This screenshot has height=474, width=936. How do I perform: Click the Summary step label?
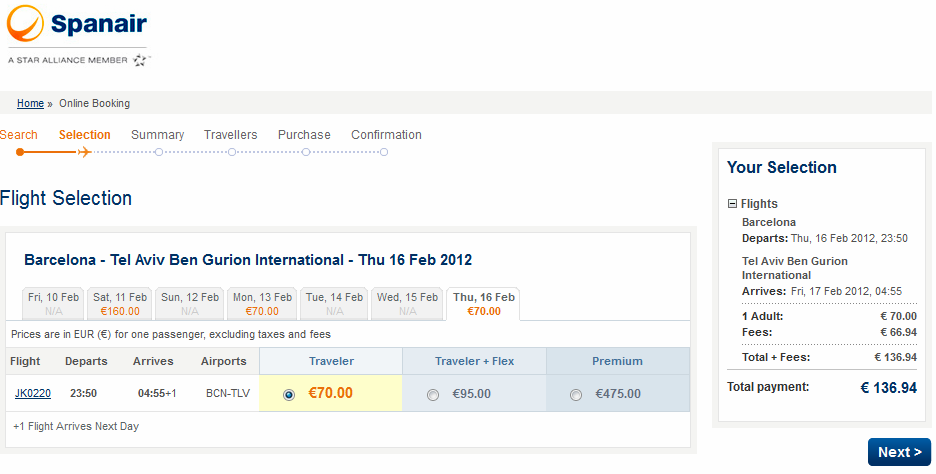pyautogui.click(x=158, y=135)
